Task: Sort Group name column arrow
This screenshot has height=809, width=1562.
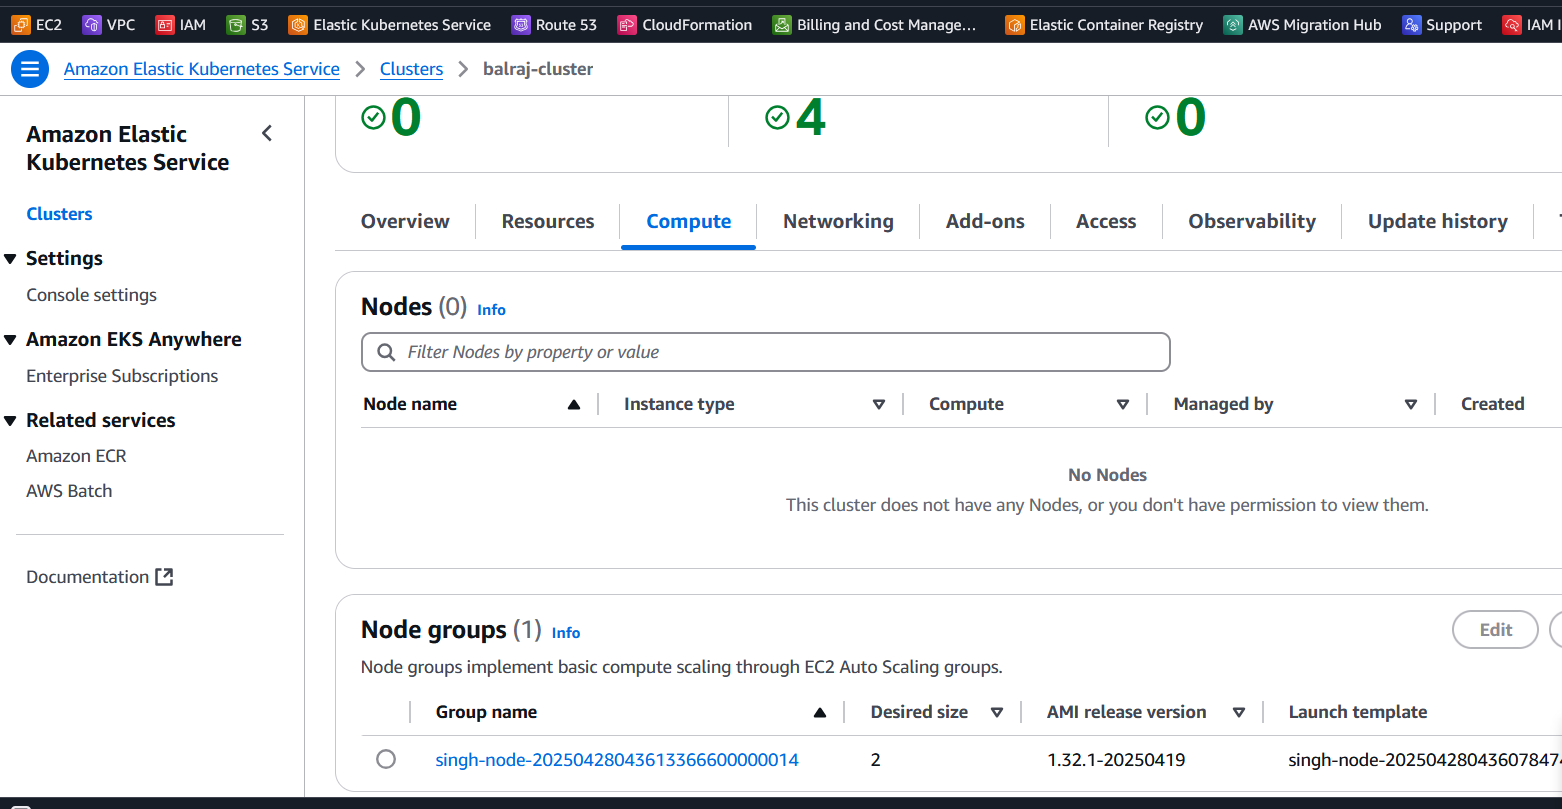Action: 820,712
